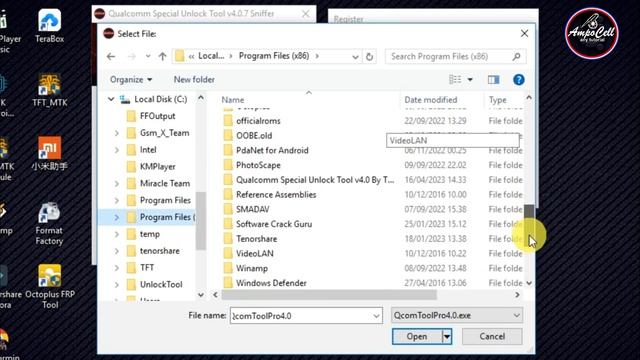
Task: Click the navigation tree scrollbar thumb
Action: click(x=200, y=220)
